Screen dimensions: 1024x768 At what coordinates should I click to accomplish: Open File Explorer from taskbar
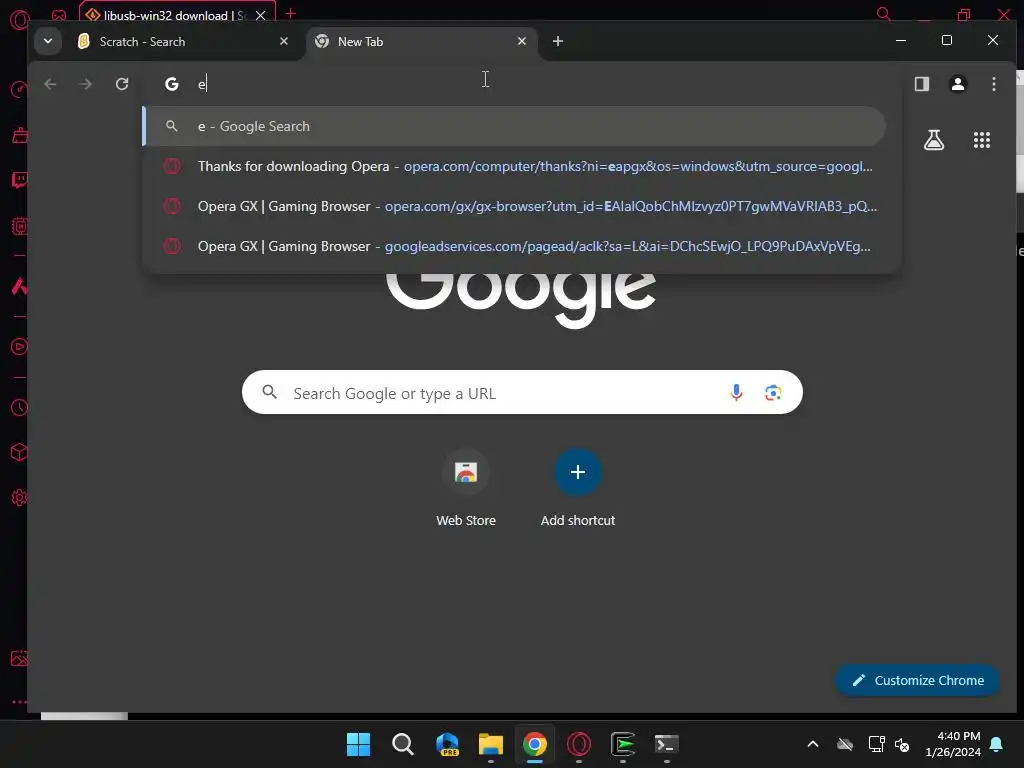click(491, 744)
